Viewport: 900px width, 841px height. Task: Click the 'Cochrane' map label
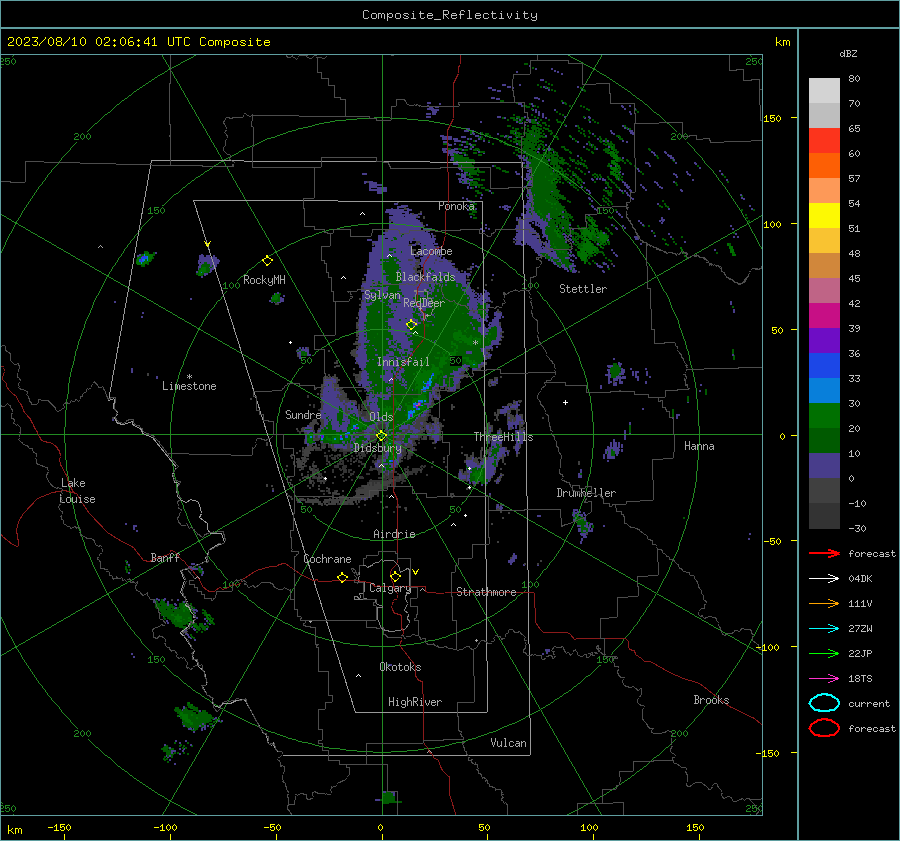(327, 559)
